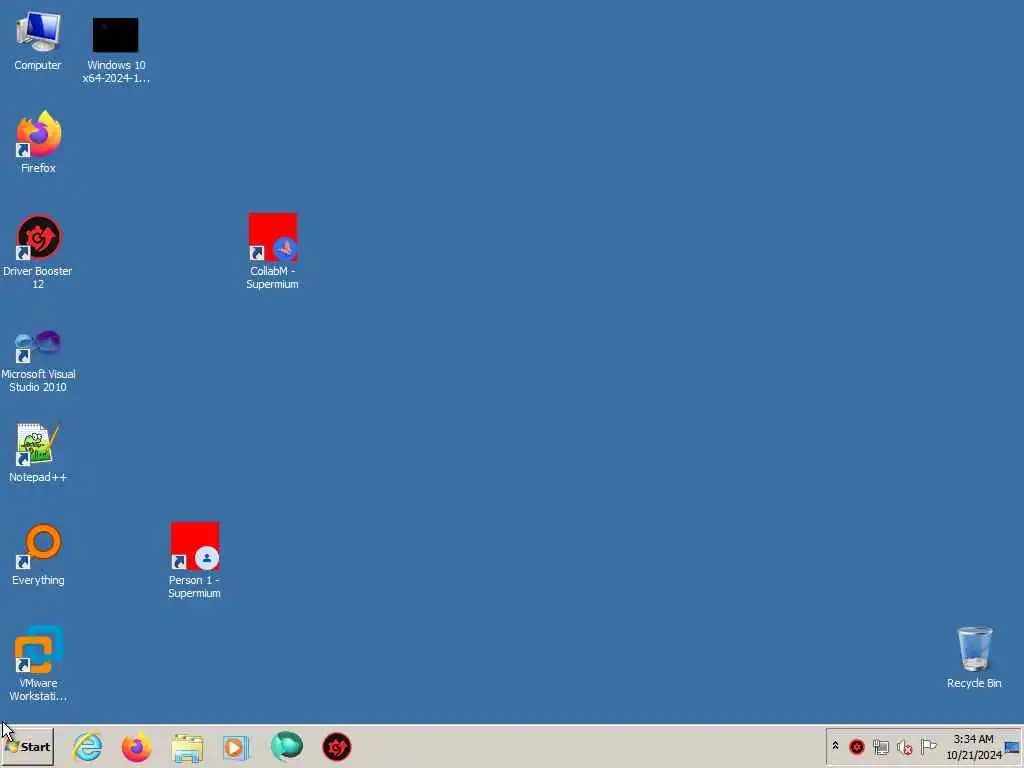The image size is (1024, 768).
Task: Open the Start menu
Action: point(27,747)
